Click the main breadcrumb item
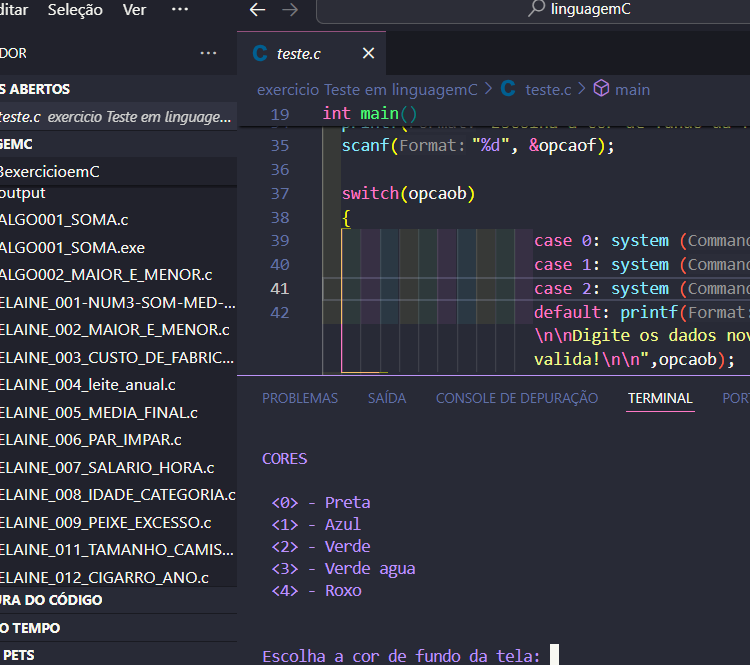Viewport: 750px width, 665px height. pos(632,89)
